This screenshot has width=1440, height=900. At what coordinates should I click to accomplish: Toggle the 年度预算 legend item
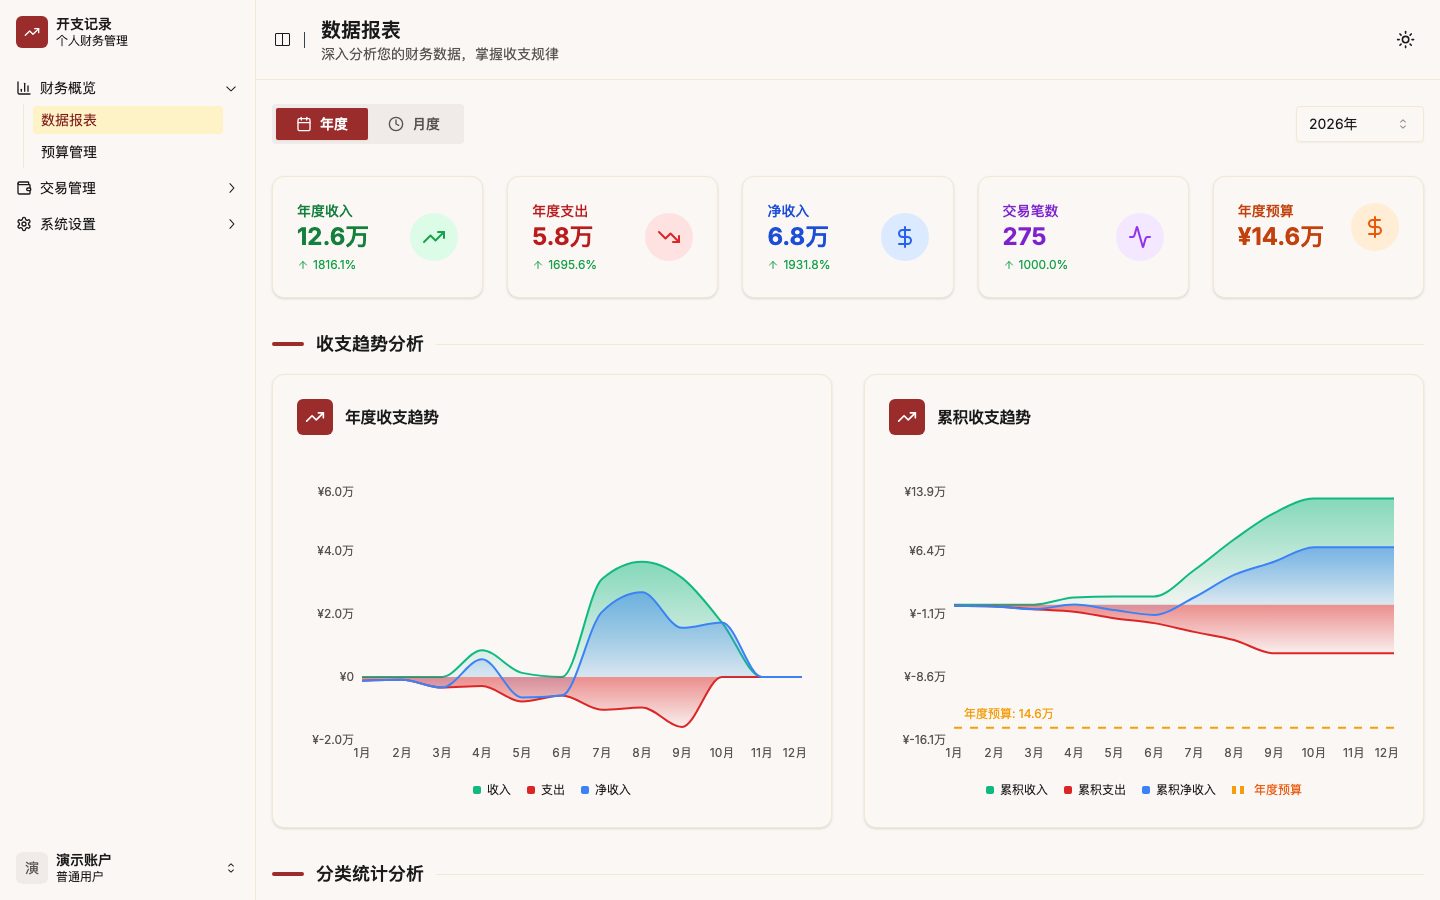(x=1267, y=790)
